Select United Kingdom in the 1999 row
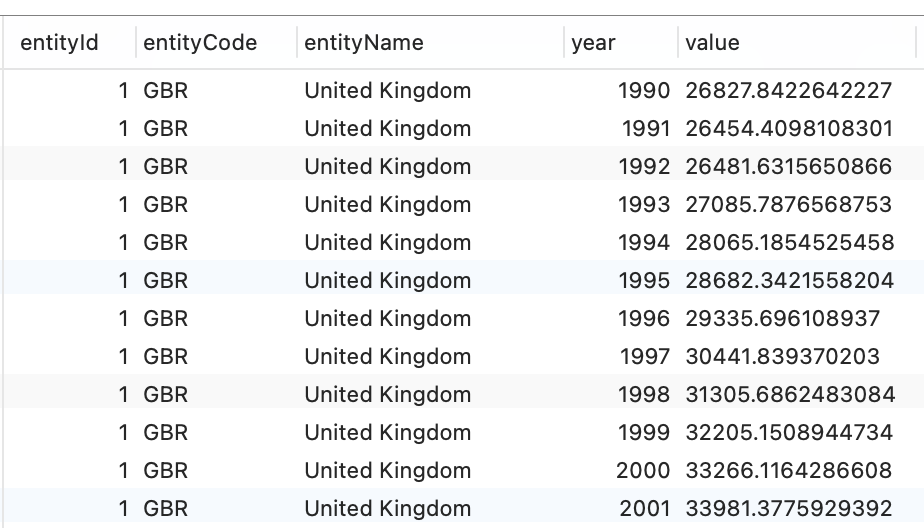 point(388,433)
